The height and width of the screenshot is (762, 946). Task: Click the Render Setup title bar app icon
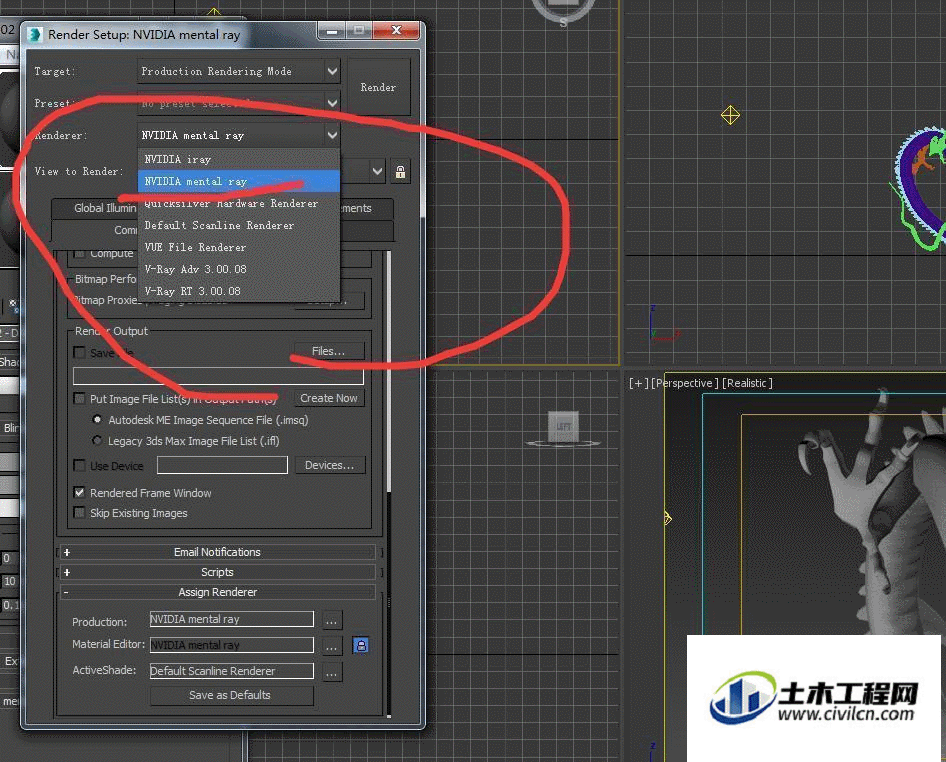[x=36, y=35]
